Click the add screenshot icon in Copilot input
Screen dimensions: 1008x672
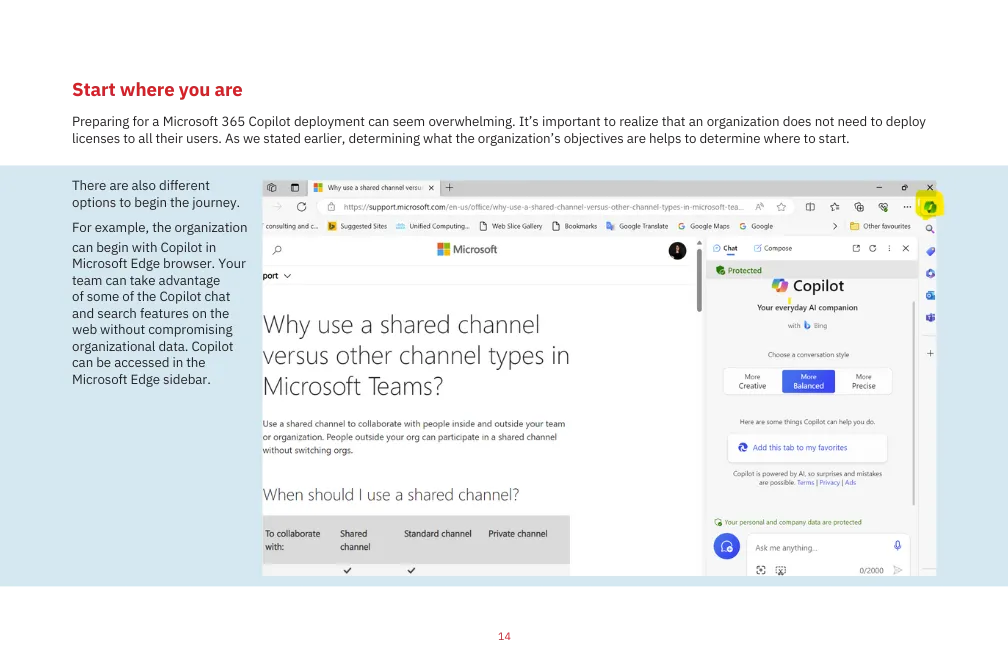pyautogui.click(x=760, y=570)
